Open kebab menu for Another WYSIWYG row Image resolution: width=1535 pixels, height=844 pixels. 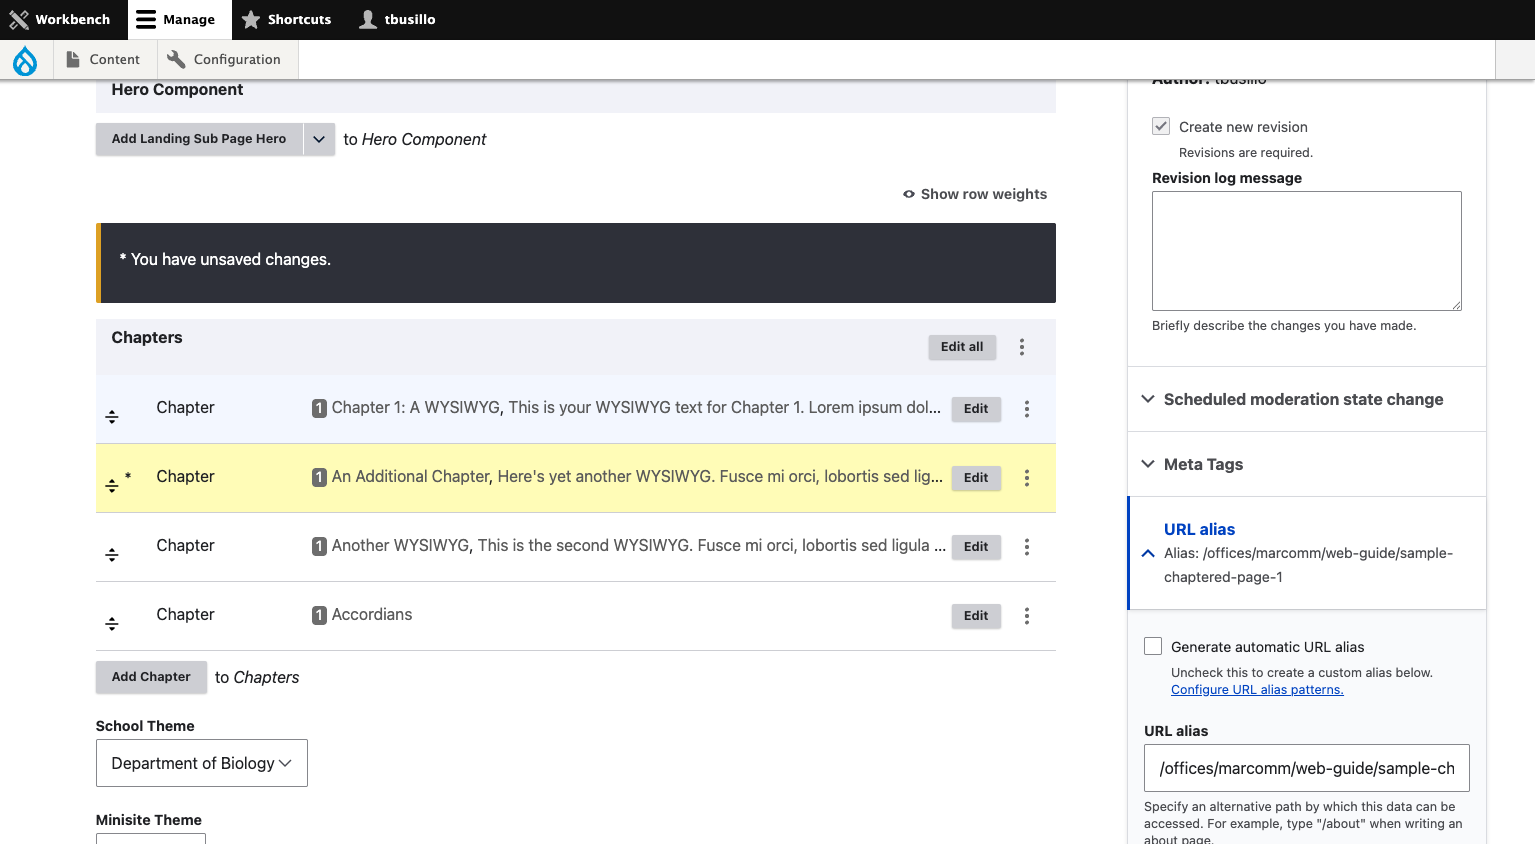click(1027, 547)
